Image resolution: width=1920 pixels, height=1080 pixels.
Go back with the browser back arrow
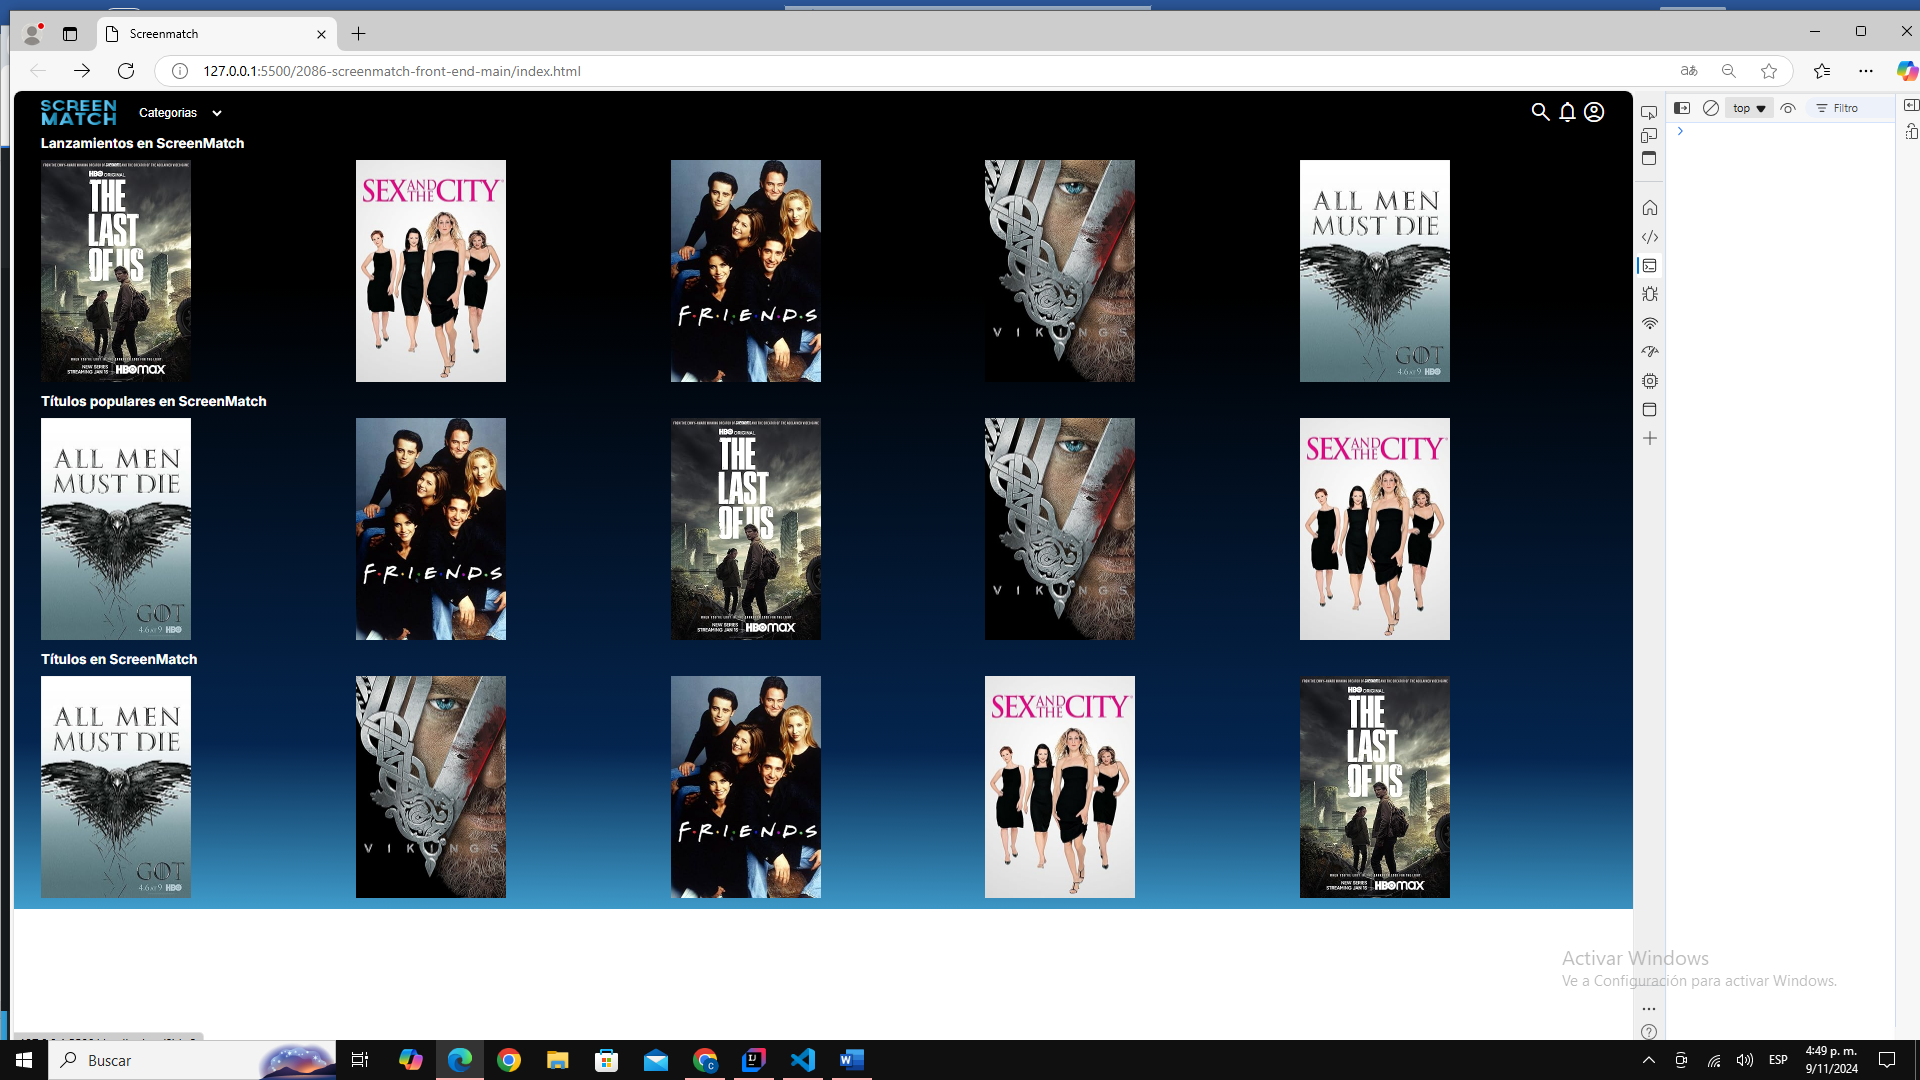[x=38, y=71]
